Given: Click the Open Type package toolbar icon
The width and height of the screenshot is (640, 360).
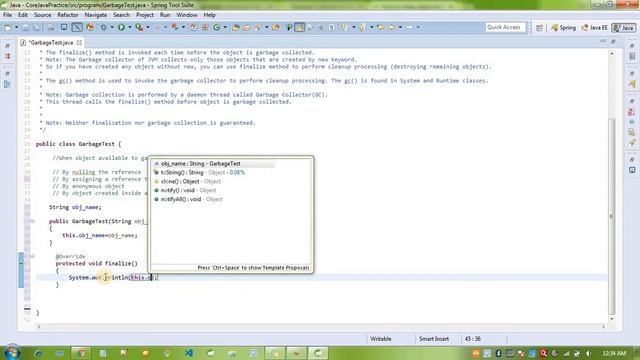Looking at the screenshot, I should coord(236,27).
